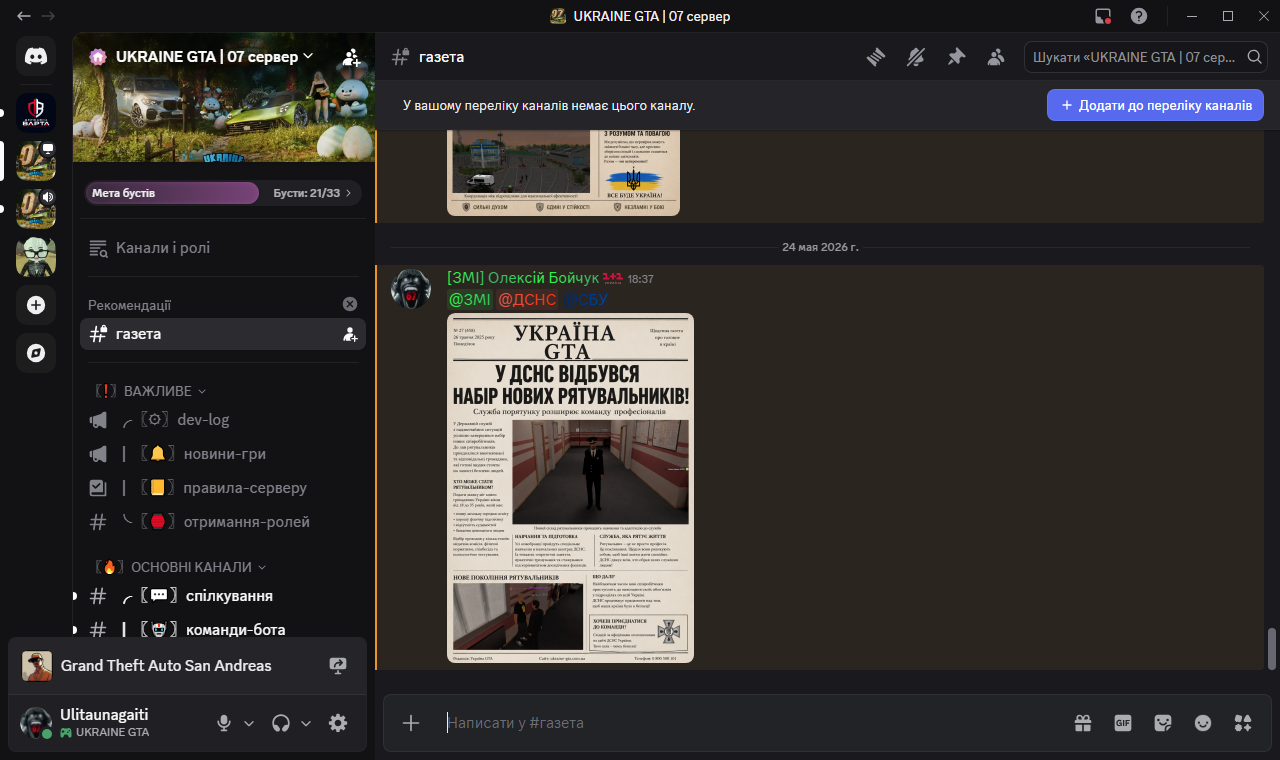
Task: Open attachment plus button in message bar
Action: point(411,723)
